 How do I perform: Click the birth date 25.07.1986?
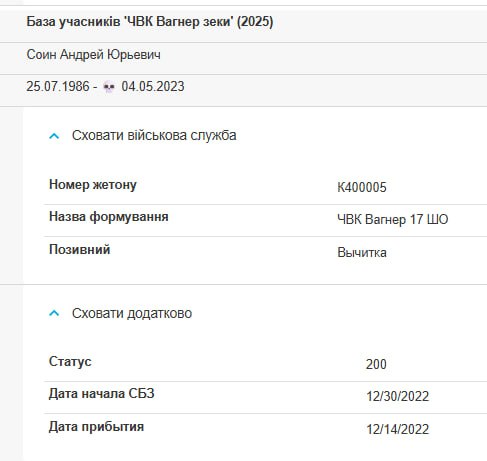pos(58,87)
